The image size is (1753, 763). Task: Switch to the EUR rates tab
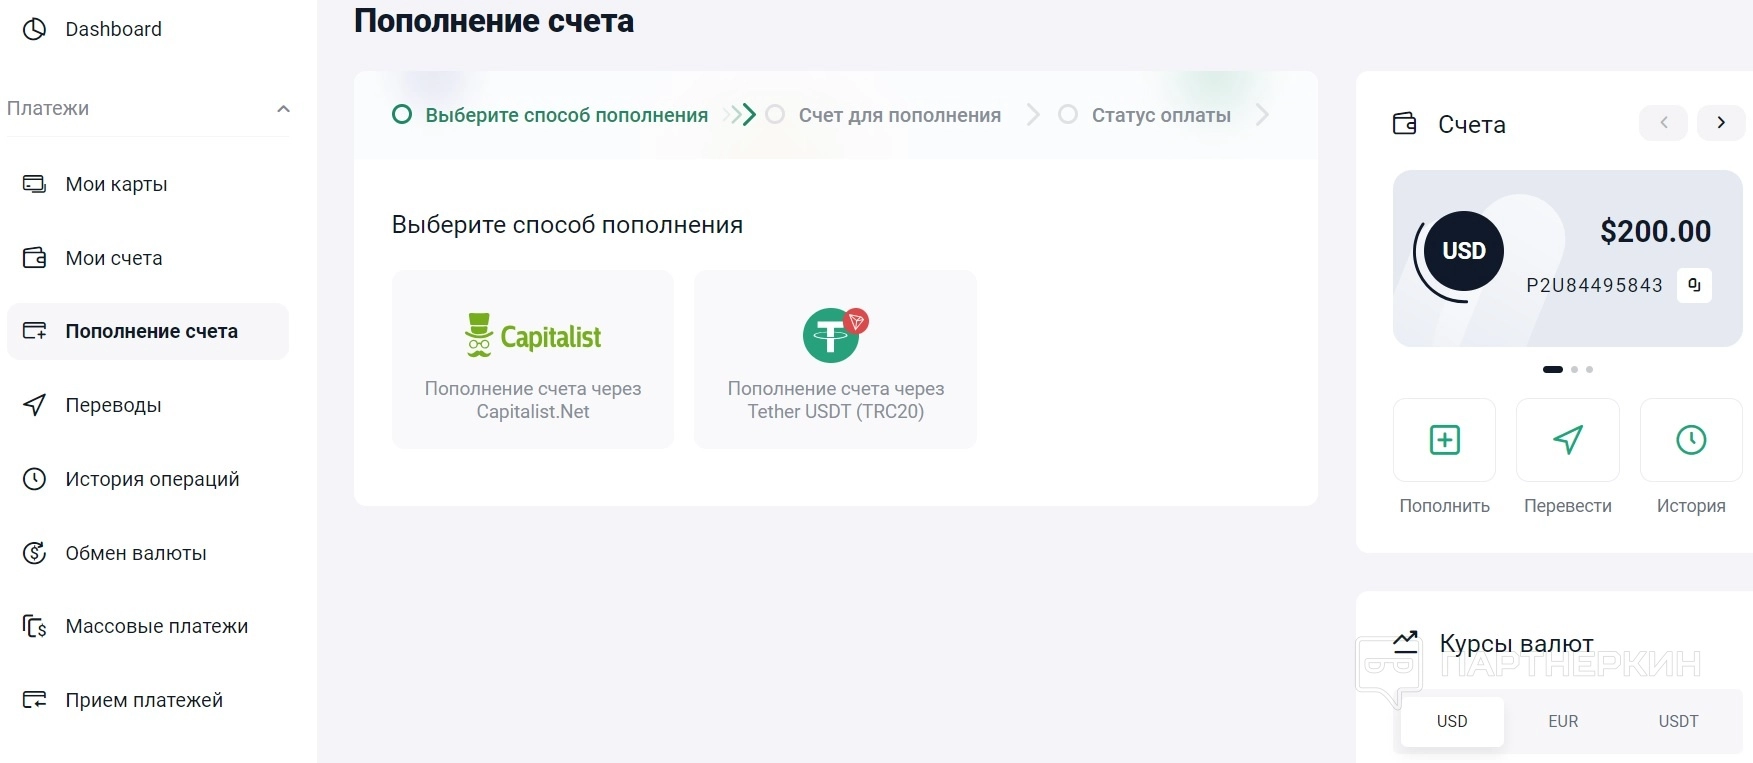1563,721
